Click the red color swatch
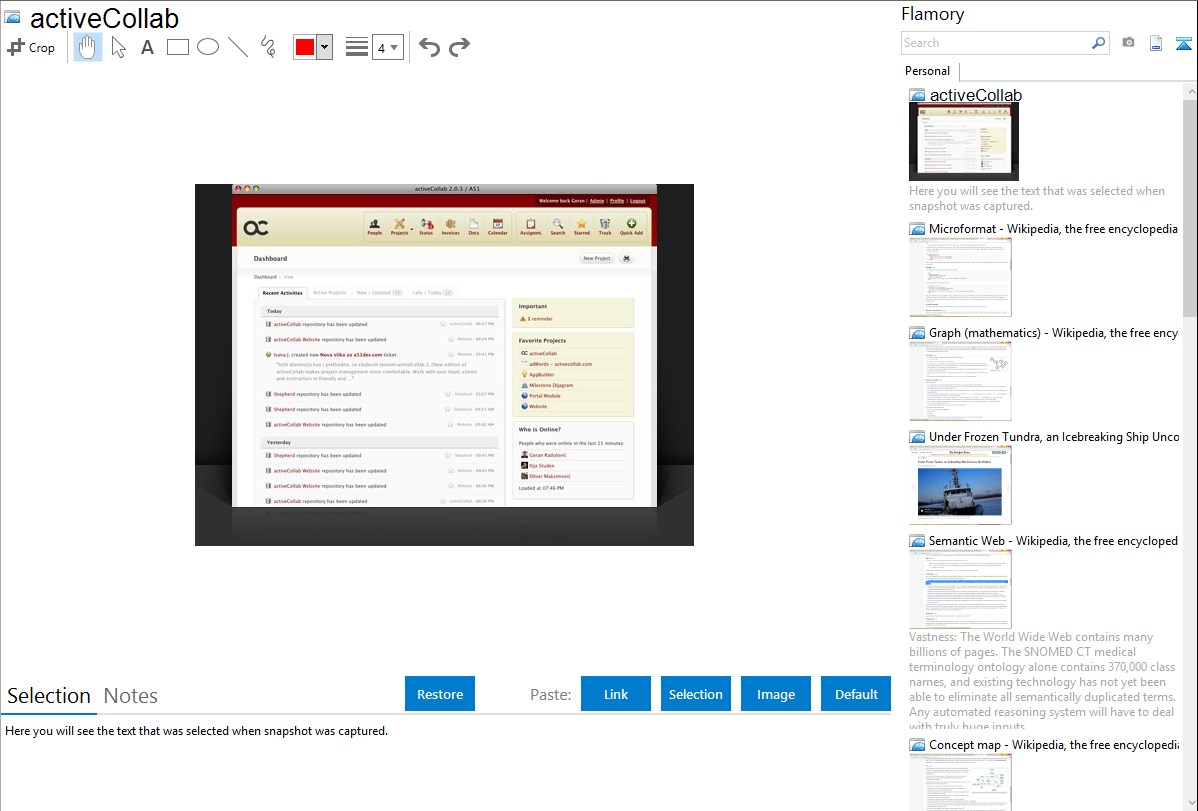1198x811 pixels. point(305,47)
